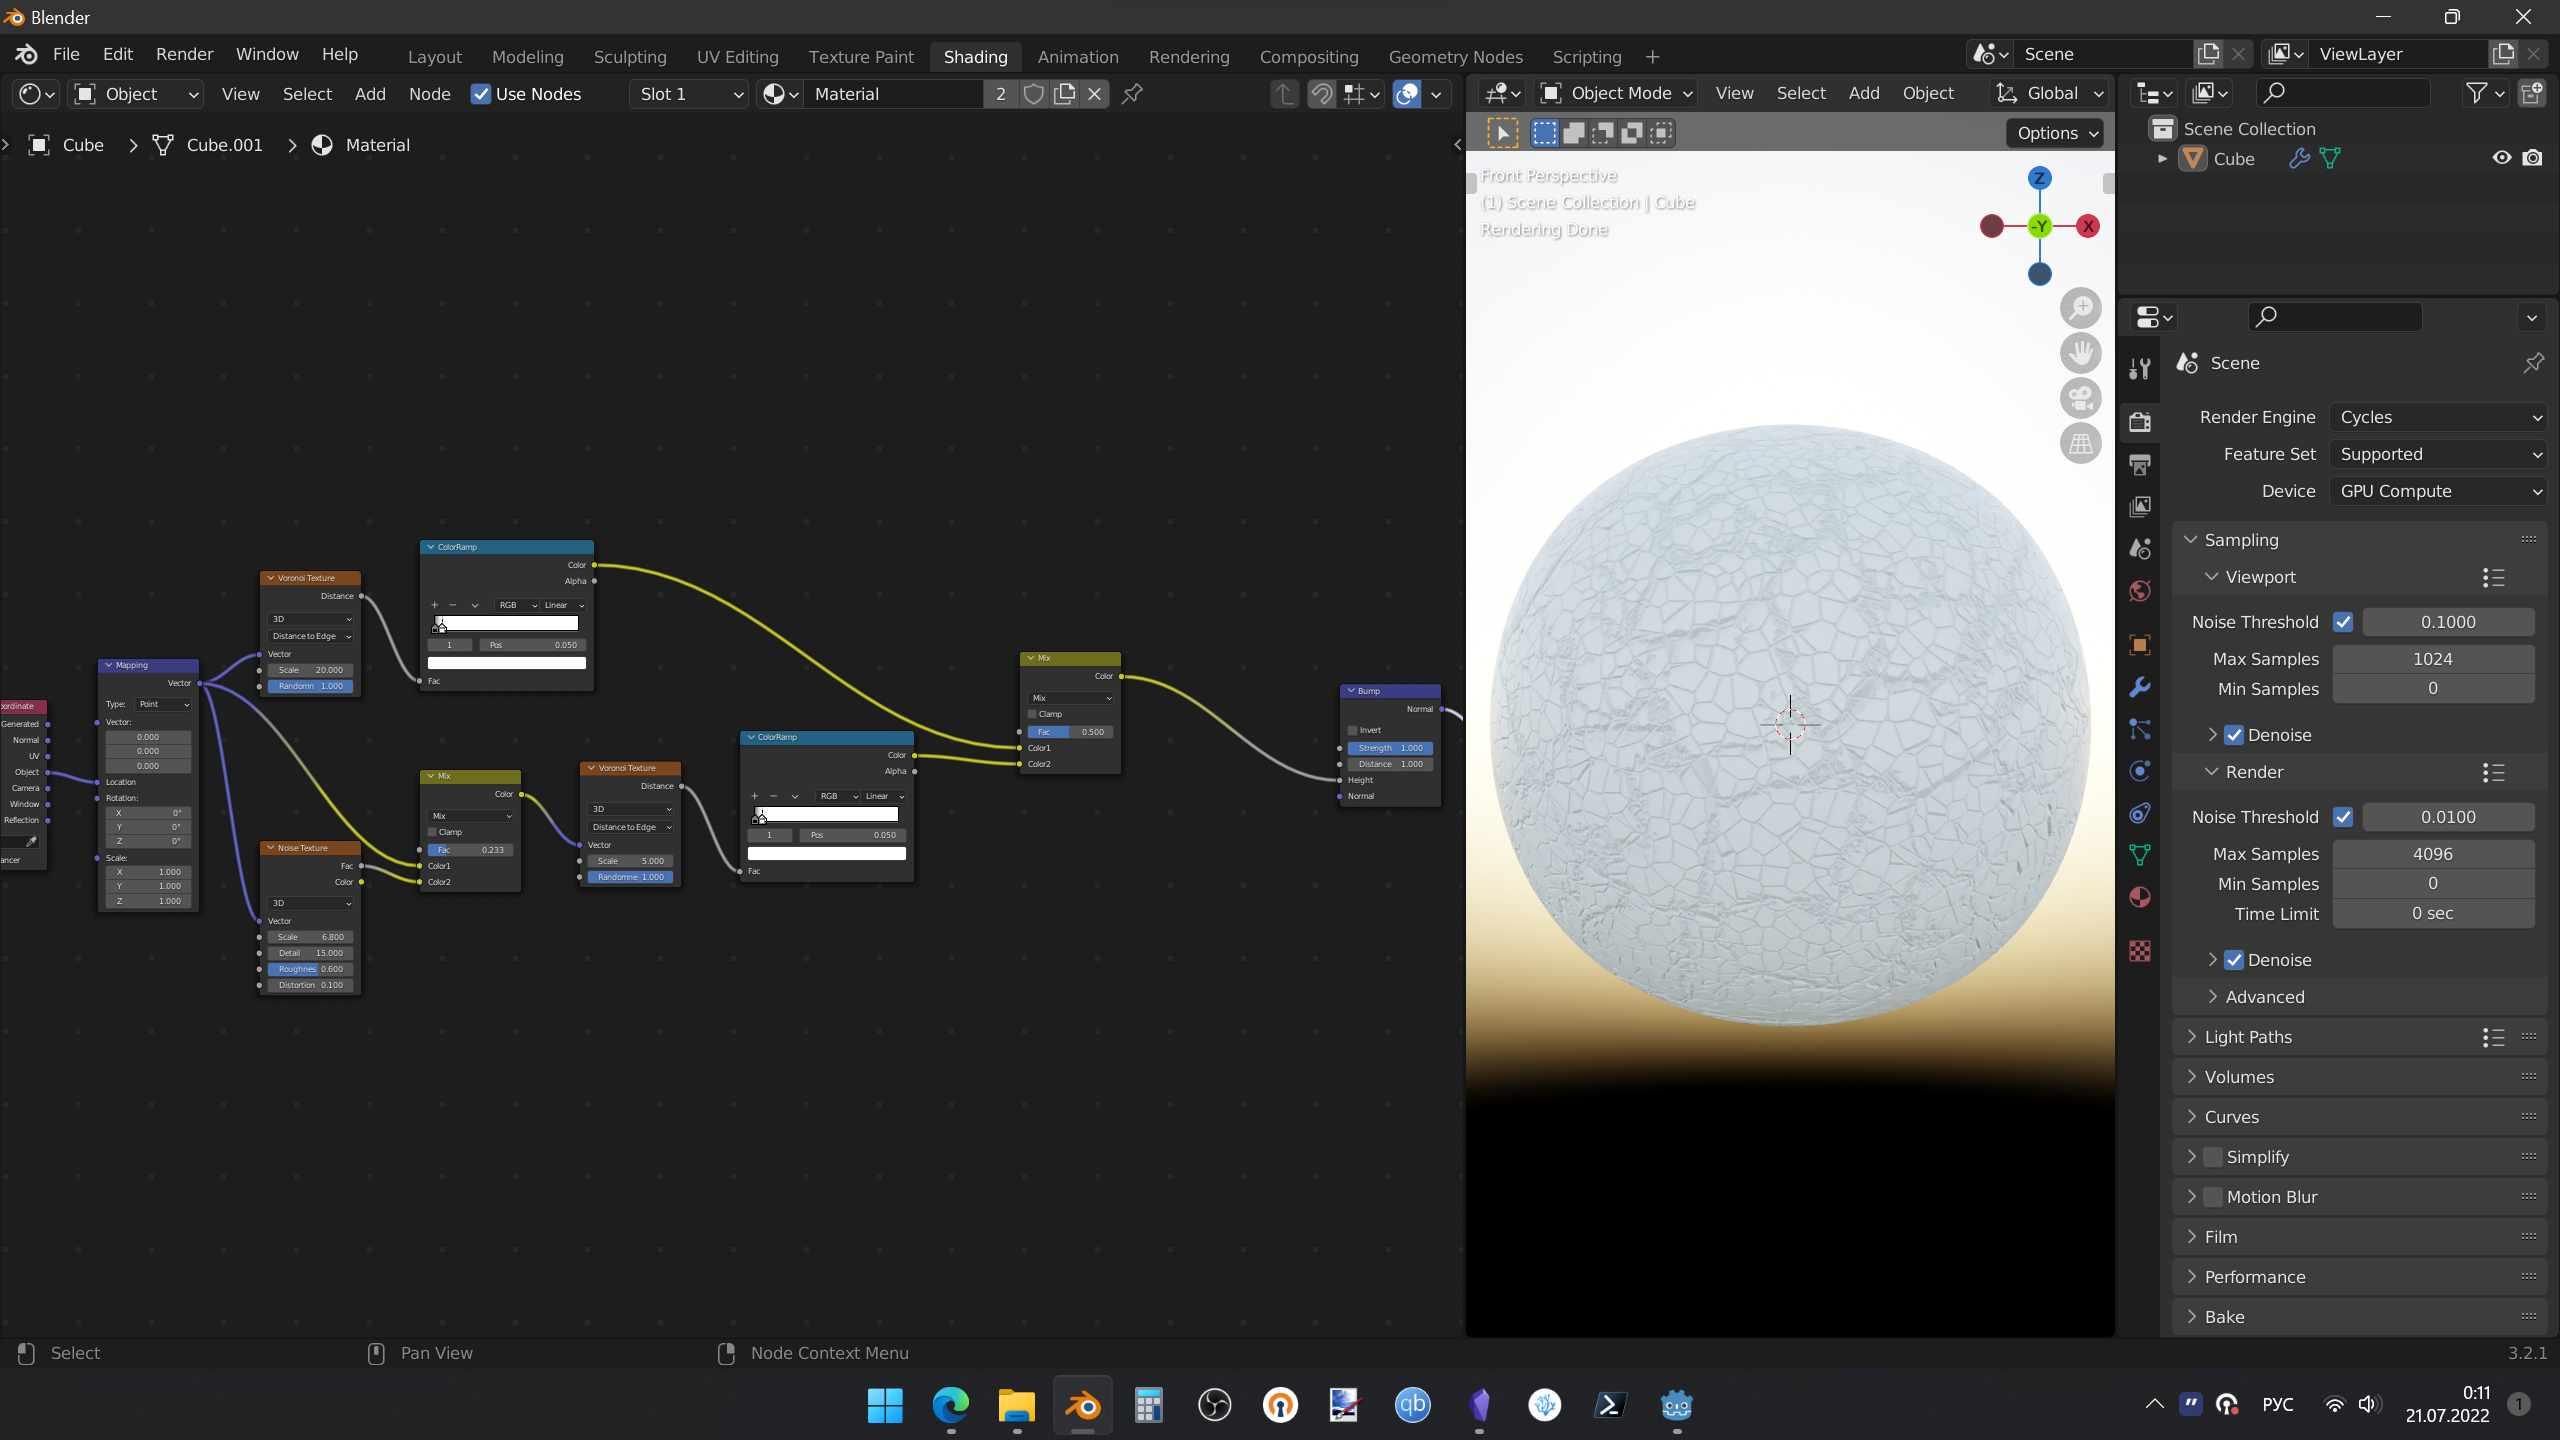Disable Viewport Noise Threshold checkbox
Screen dimensions: 2560x1440
point(2343,622)
